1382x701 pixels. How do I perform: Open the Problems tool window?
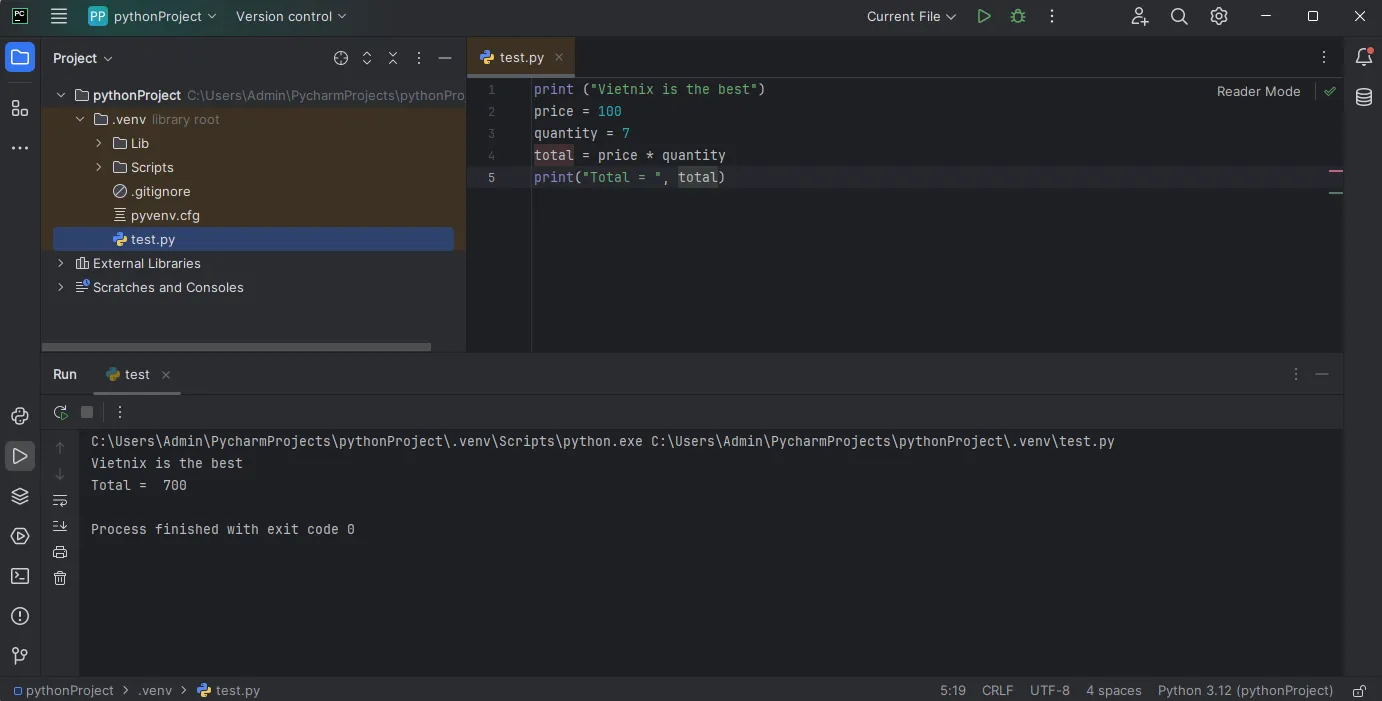(x=20, y=616)
